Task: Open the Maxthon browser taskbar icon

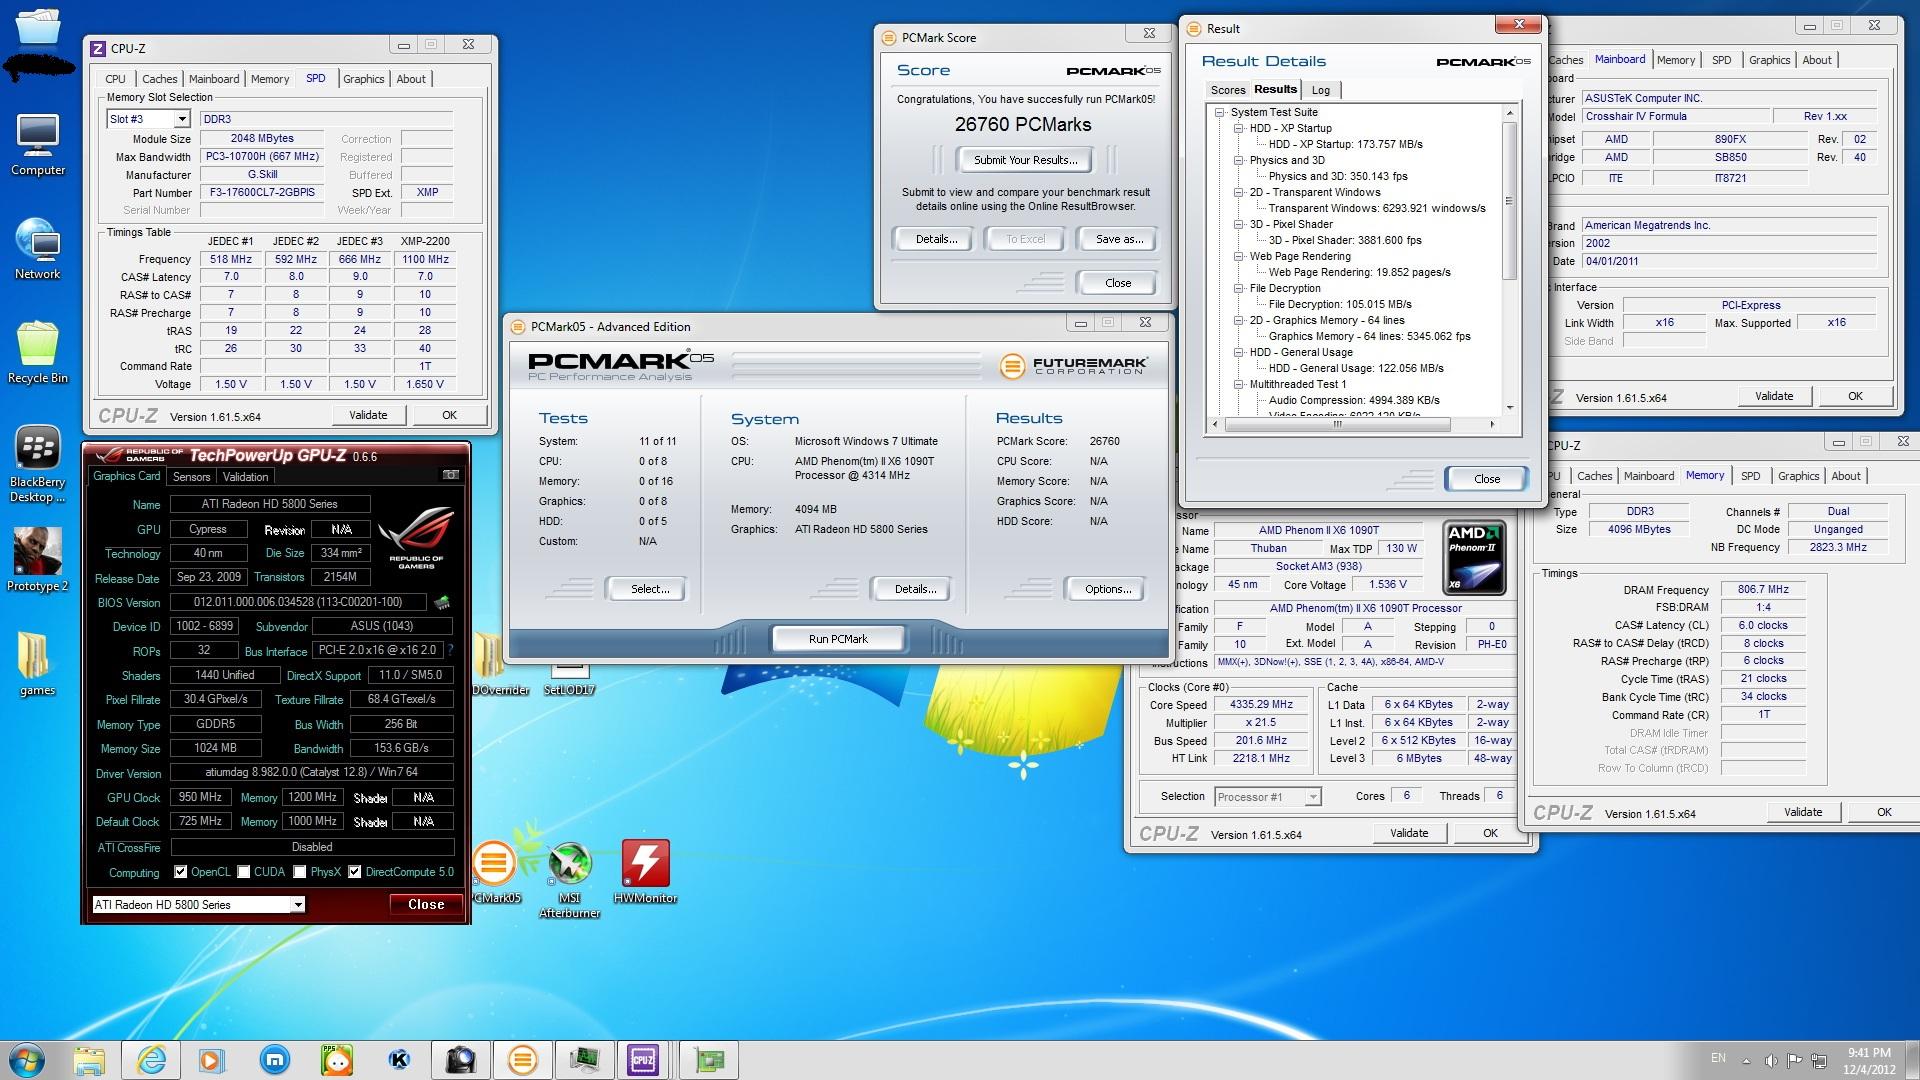Action: coord(275,1060)
